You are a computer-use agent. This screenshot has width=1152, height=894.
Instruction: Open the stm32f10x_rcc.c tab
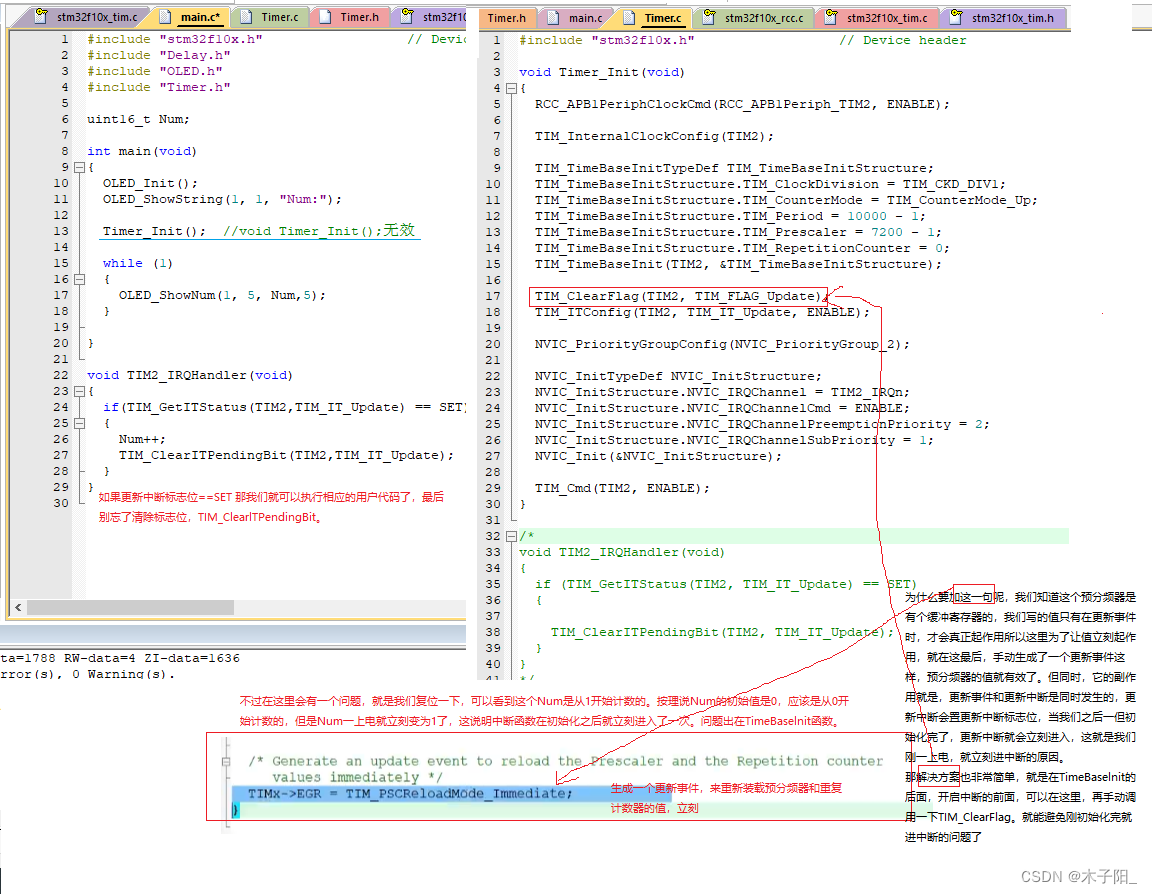[755, 18]
